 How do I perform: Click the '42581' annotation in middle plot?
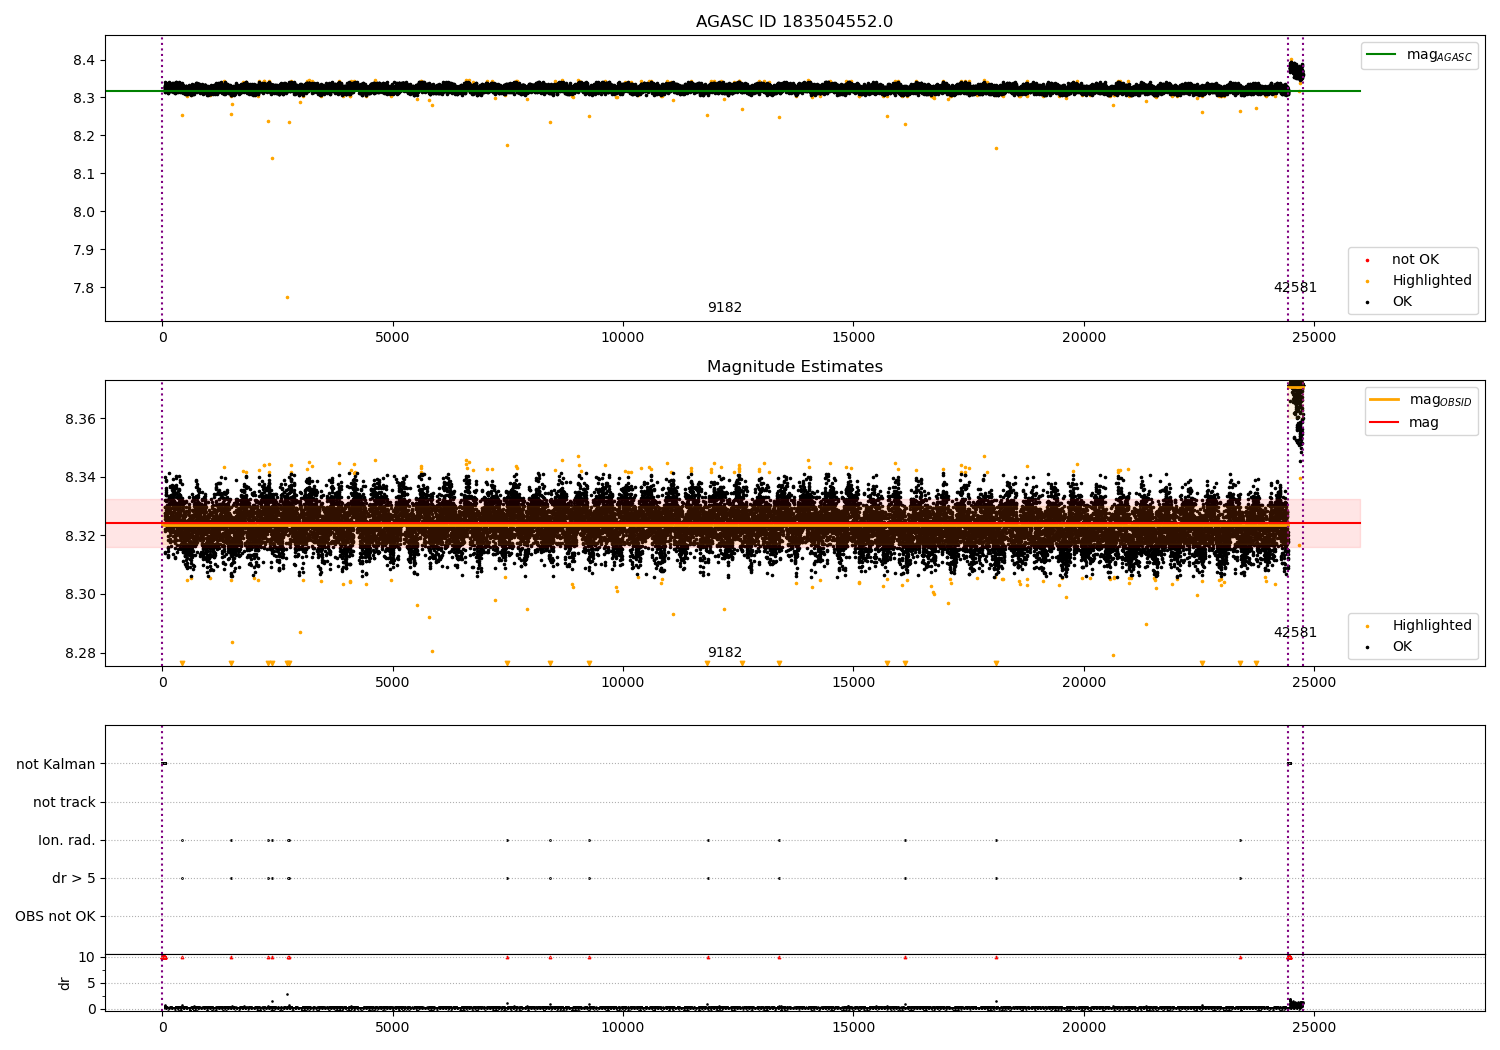click(x=1295, y=633)
